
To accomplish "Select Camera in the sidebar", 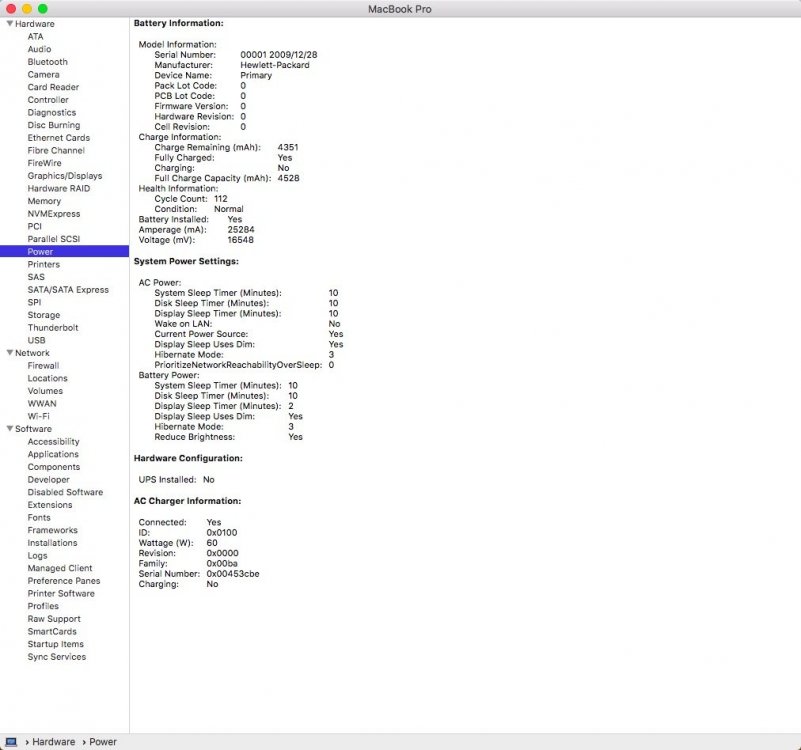I will point(43,75).
